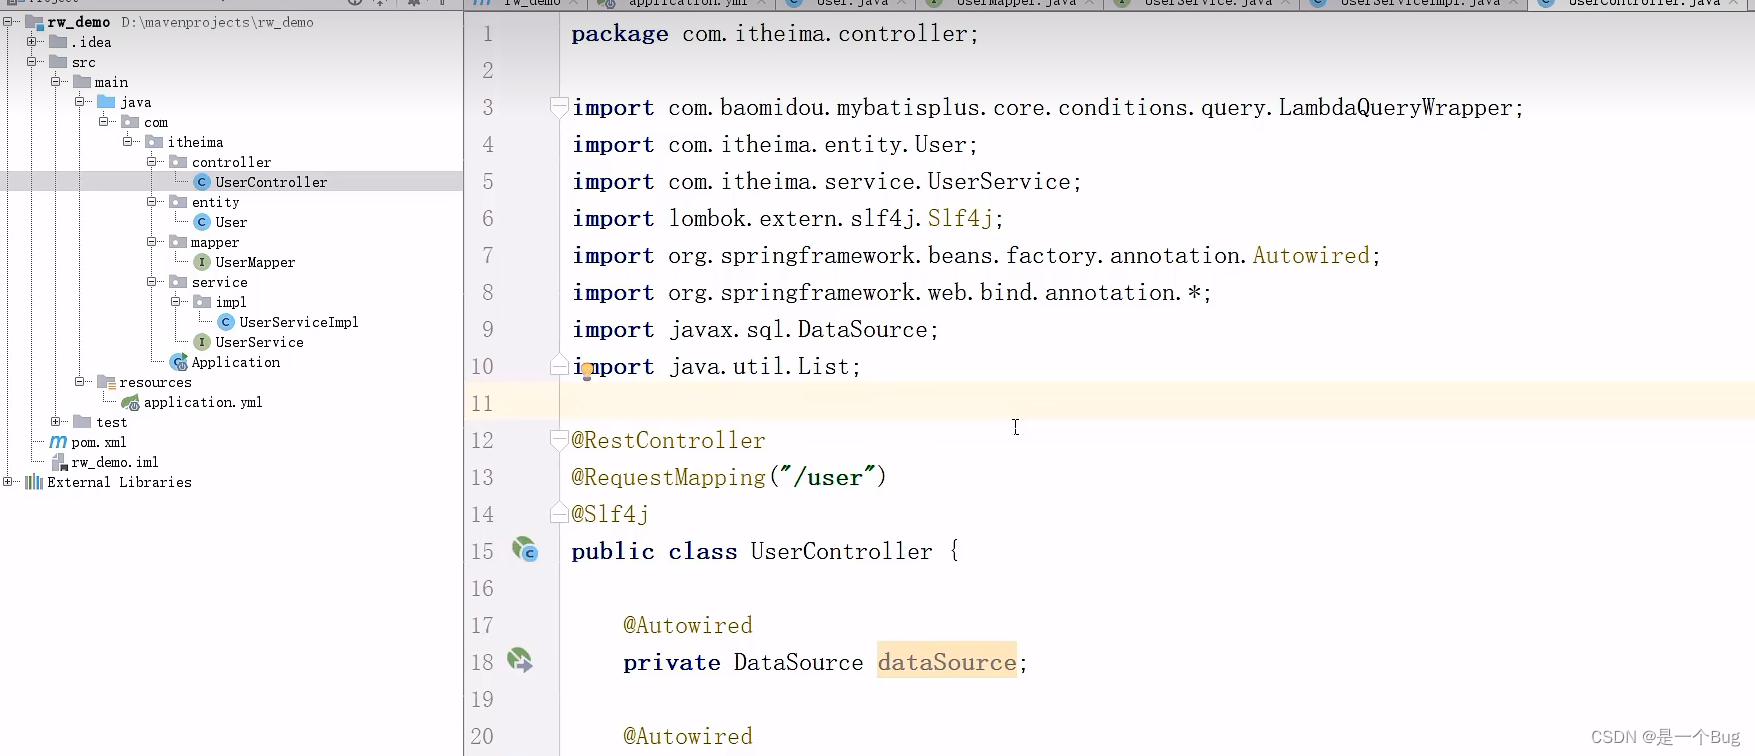The height and width of the screenshot is (756, 1755).
Task: Click the resources folder icon
Action: [x=106, y=382]
